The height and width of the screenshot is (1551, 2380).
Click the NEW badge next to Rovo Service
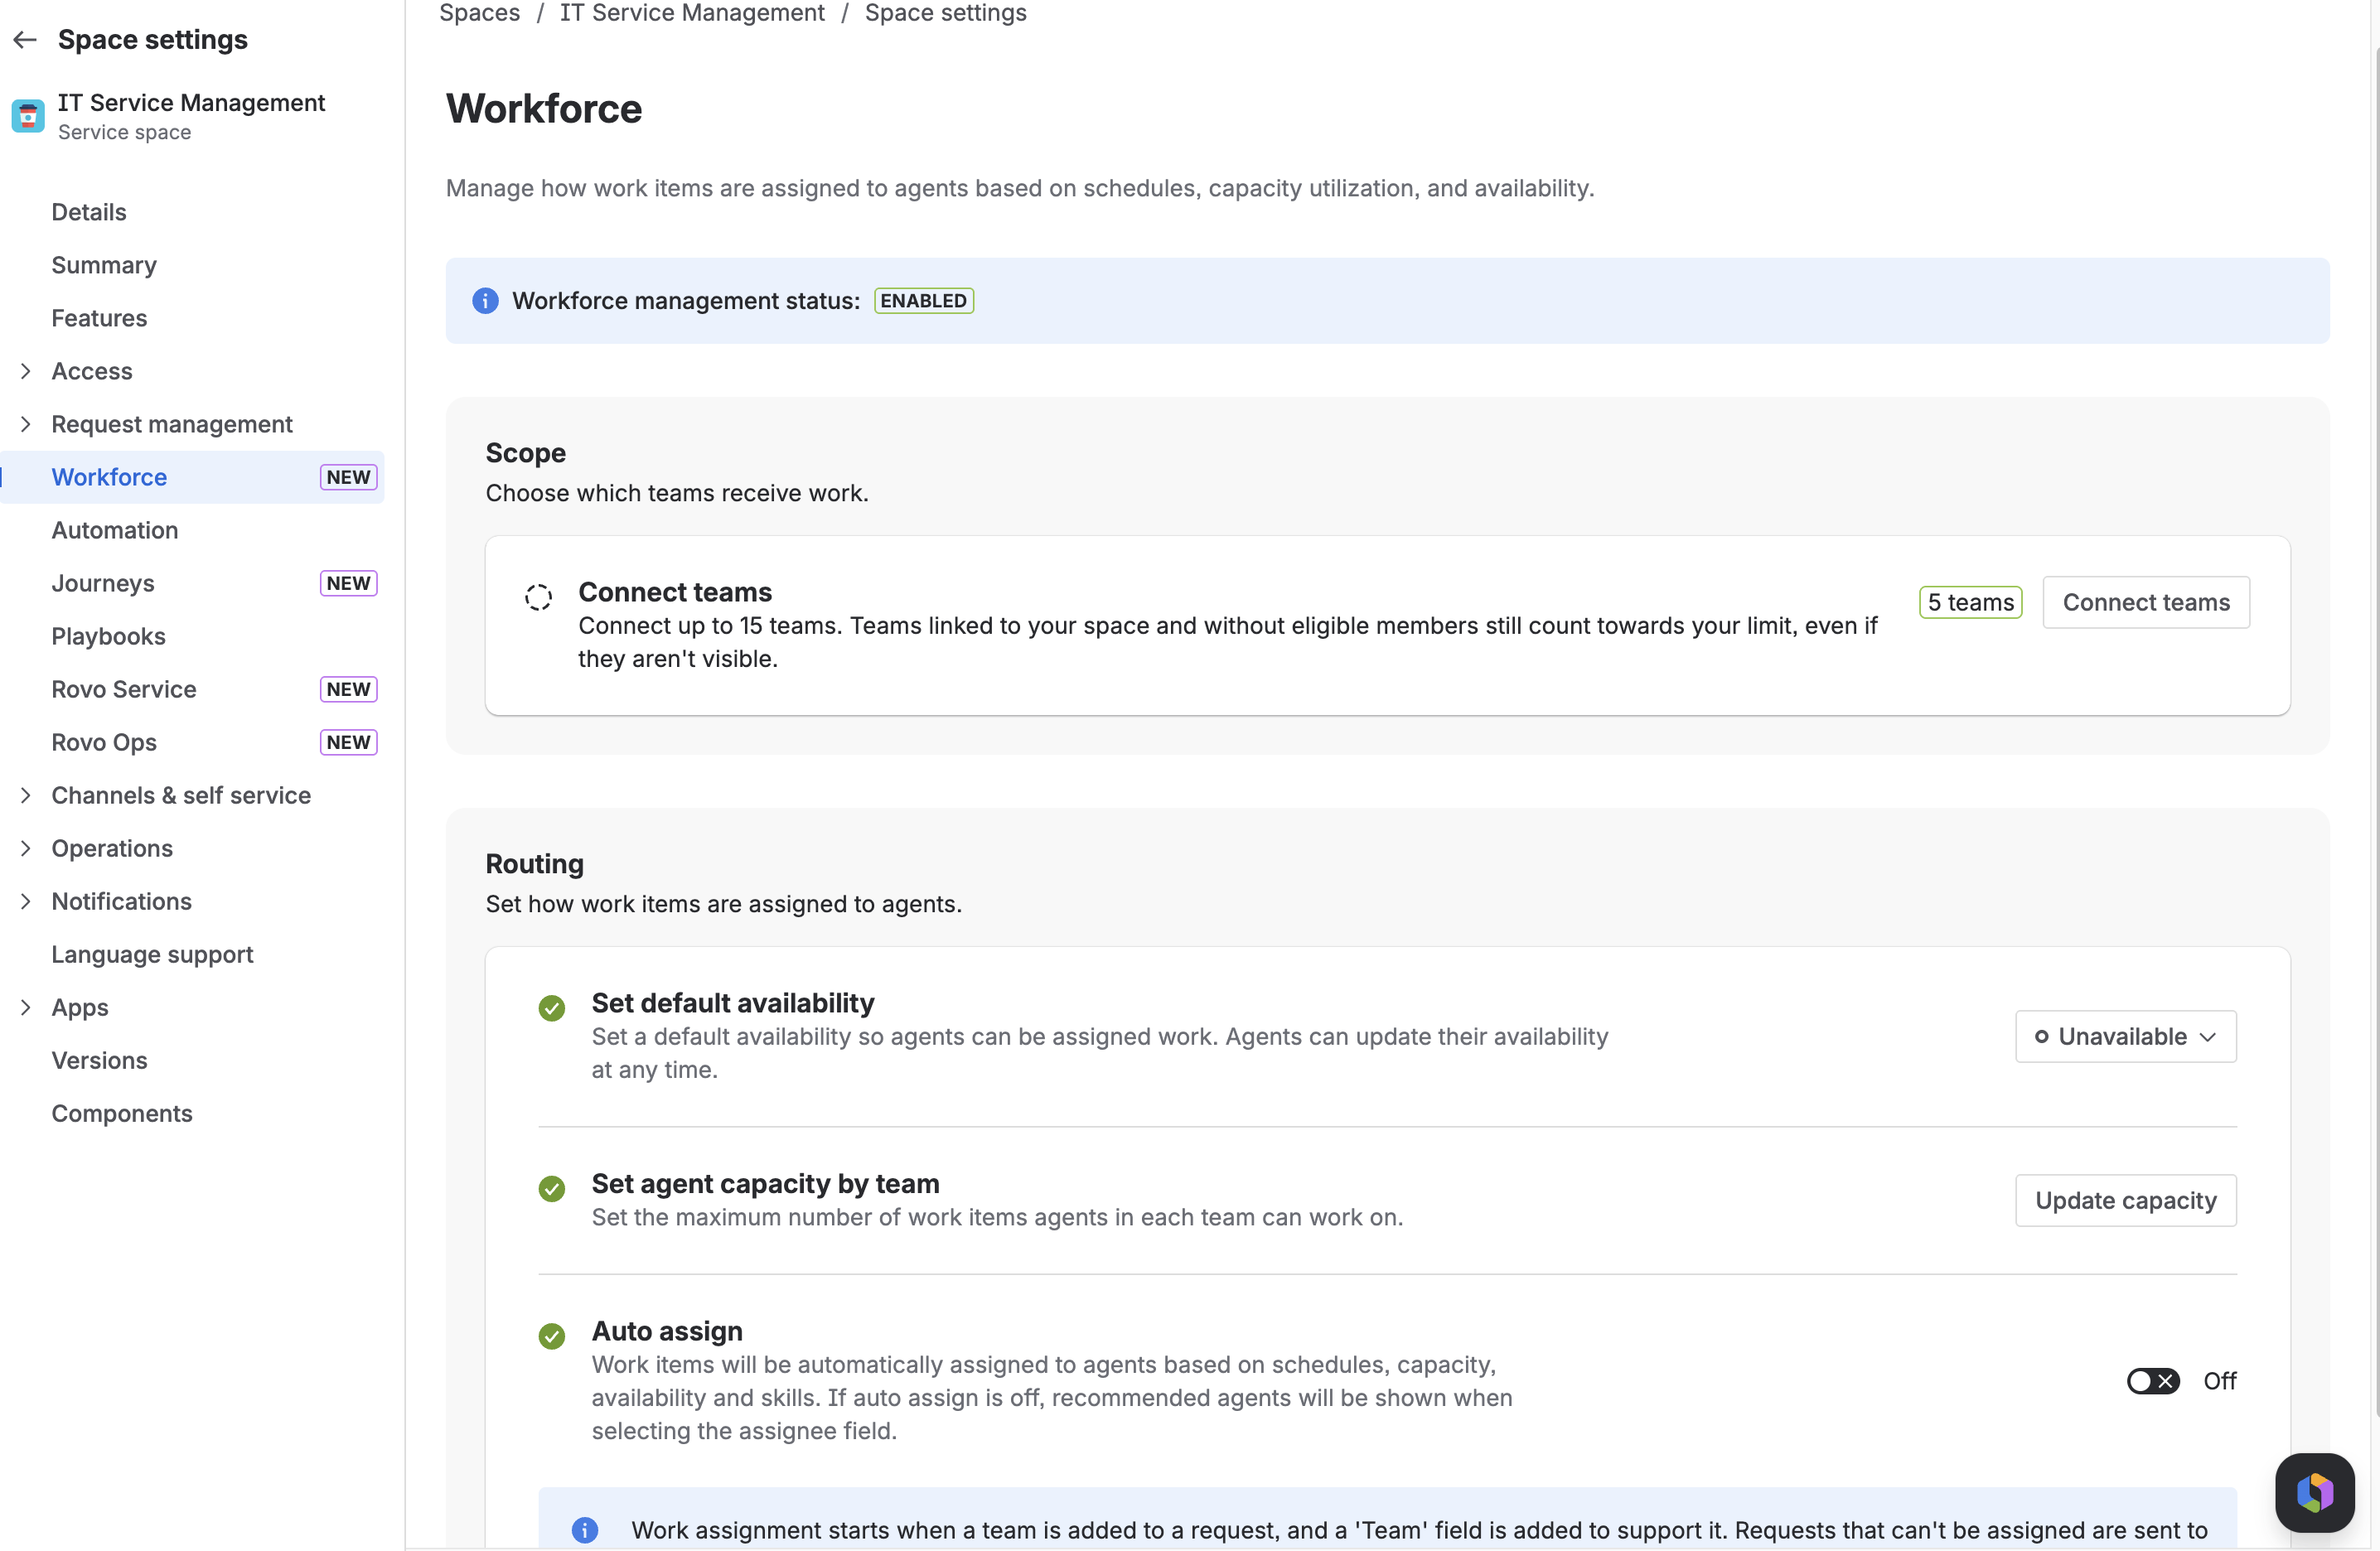coord(348,689)
